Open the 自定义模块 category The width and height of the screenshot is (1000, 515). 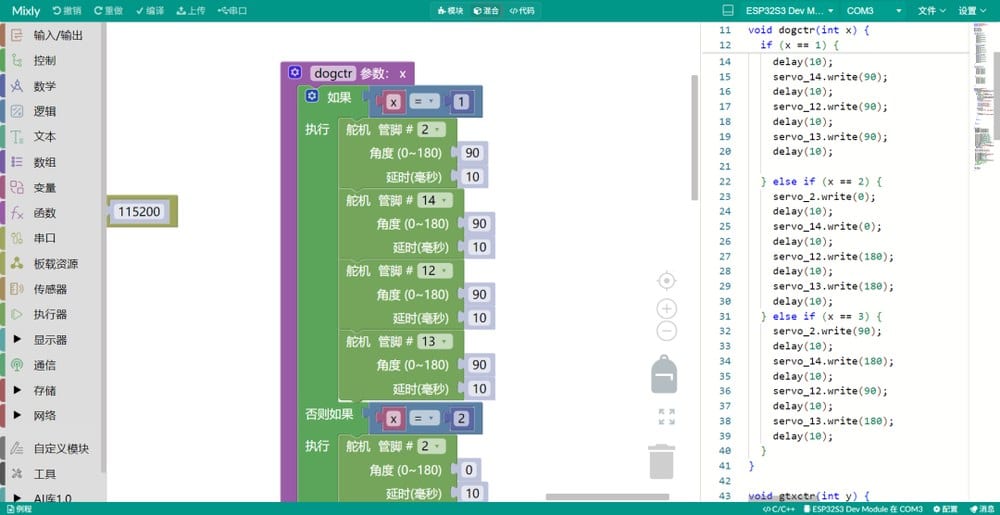click(51, 449)
